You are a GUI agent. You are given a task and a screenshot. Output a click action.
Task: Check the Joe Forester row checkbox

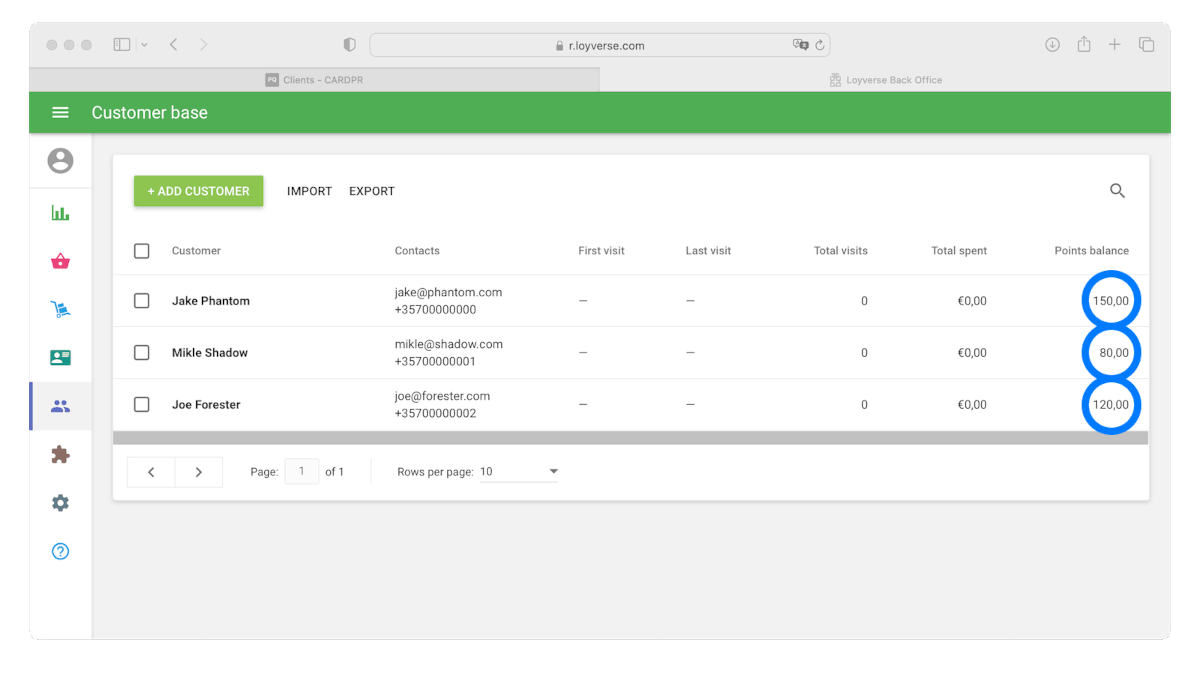click(142, 405)
